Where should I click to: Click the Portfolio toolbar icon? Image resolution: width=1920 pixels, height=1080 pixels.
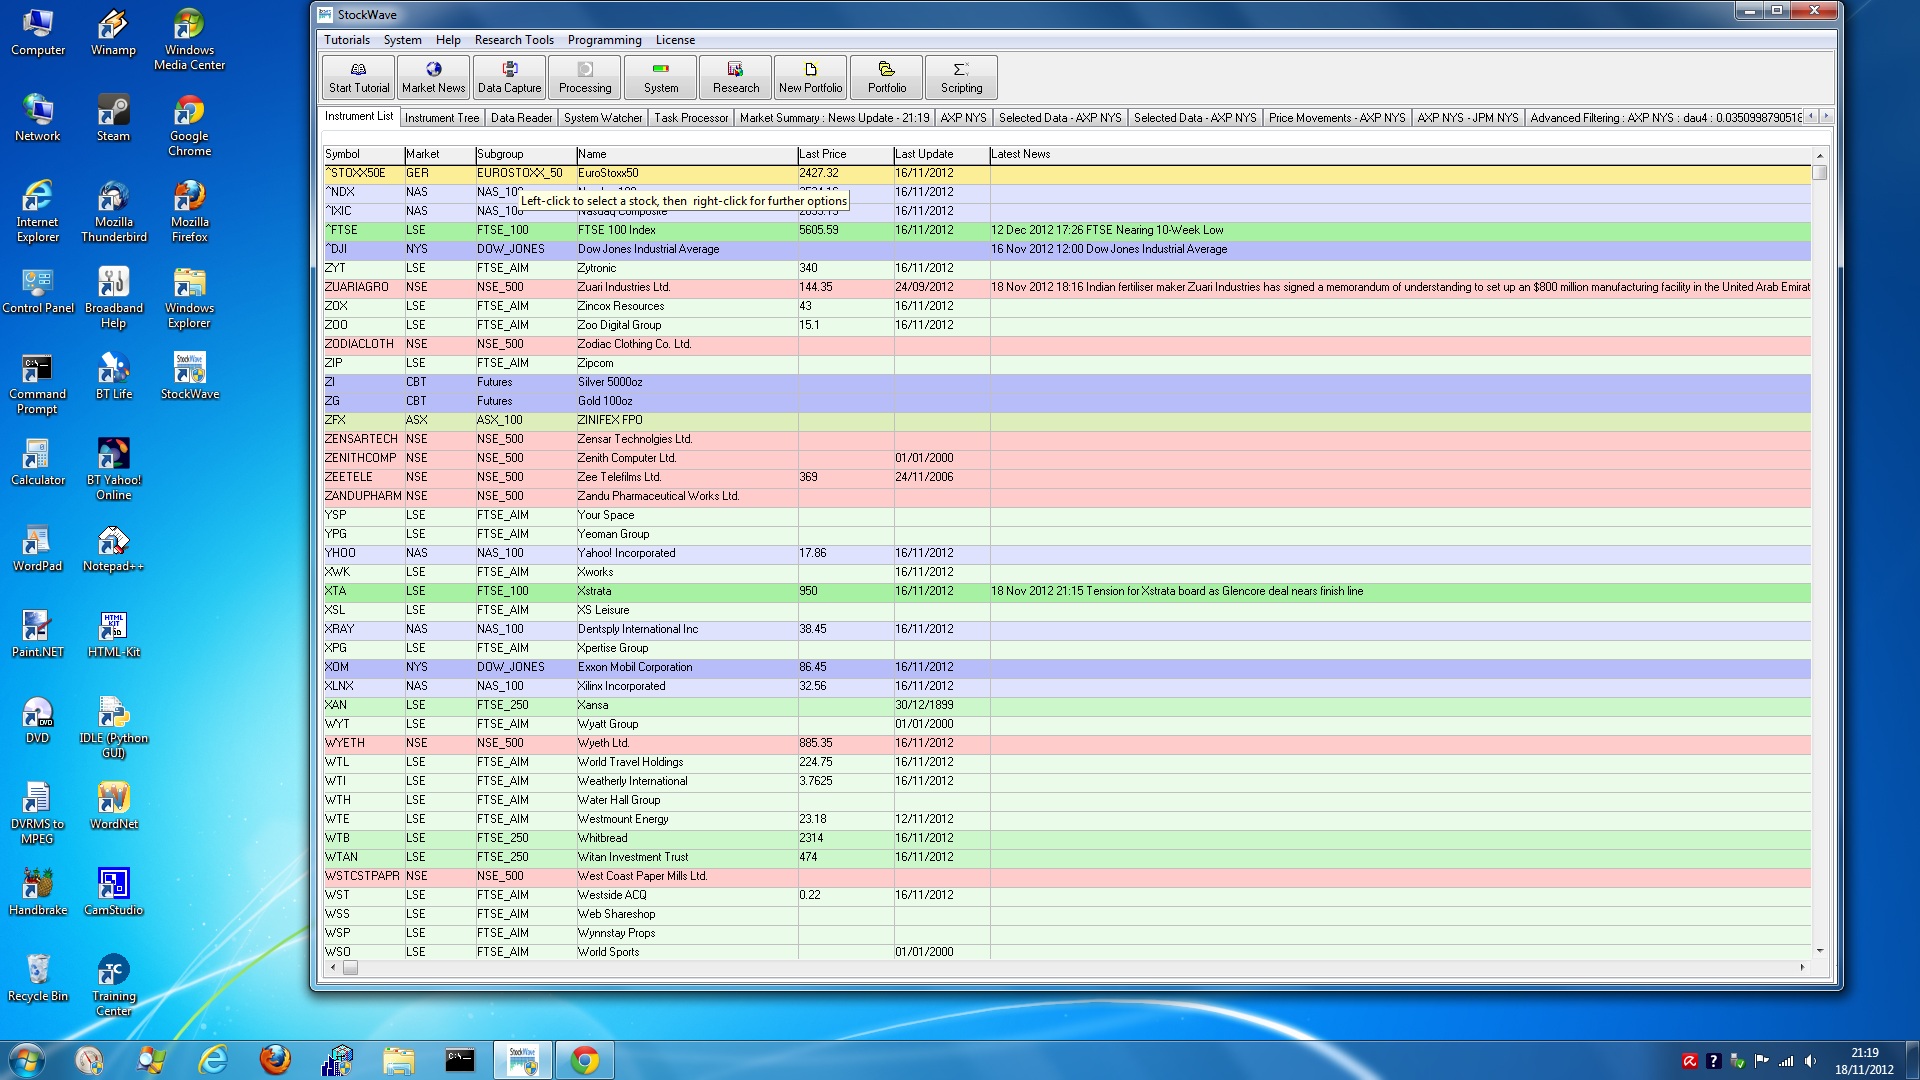tap(886, 77)
